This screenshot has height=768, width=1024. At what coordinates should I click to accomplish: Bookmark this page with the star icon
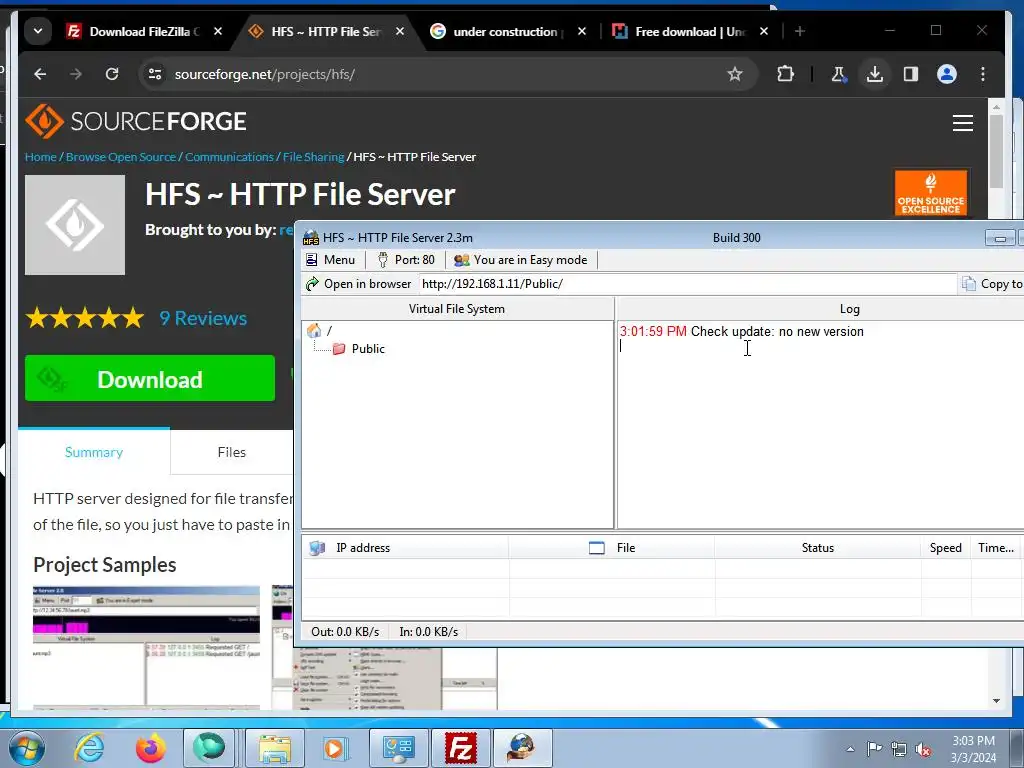pos(735,74)
